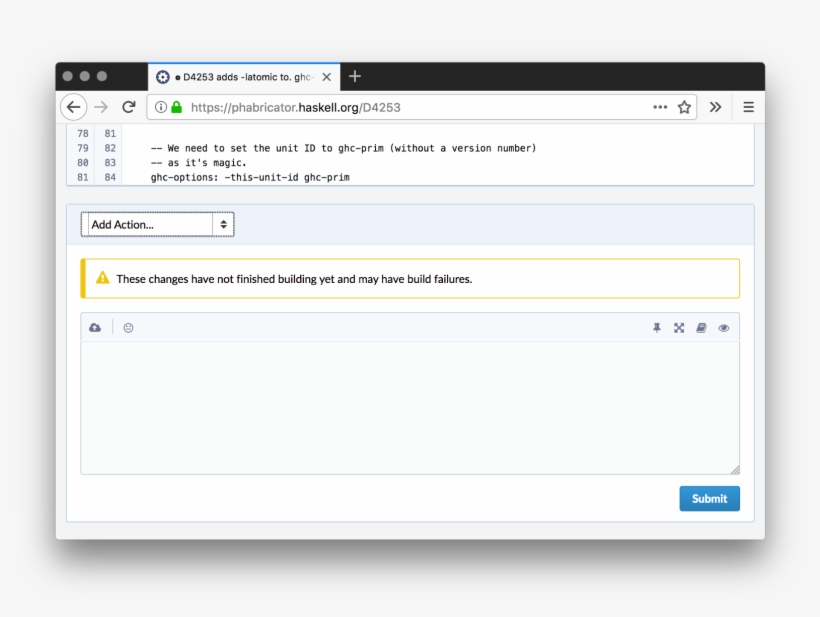Toggle comment preview with eye icon

click(x=724, y=328)
